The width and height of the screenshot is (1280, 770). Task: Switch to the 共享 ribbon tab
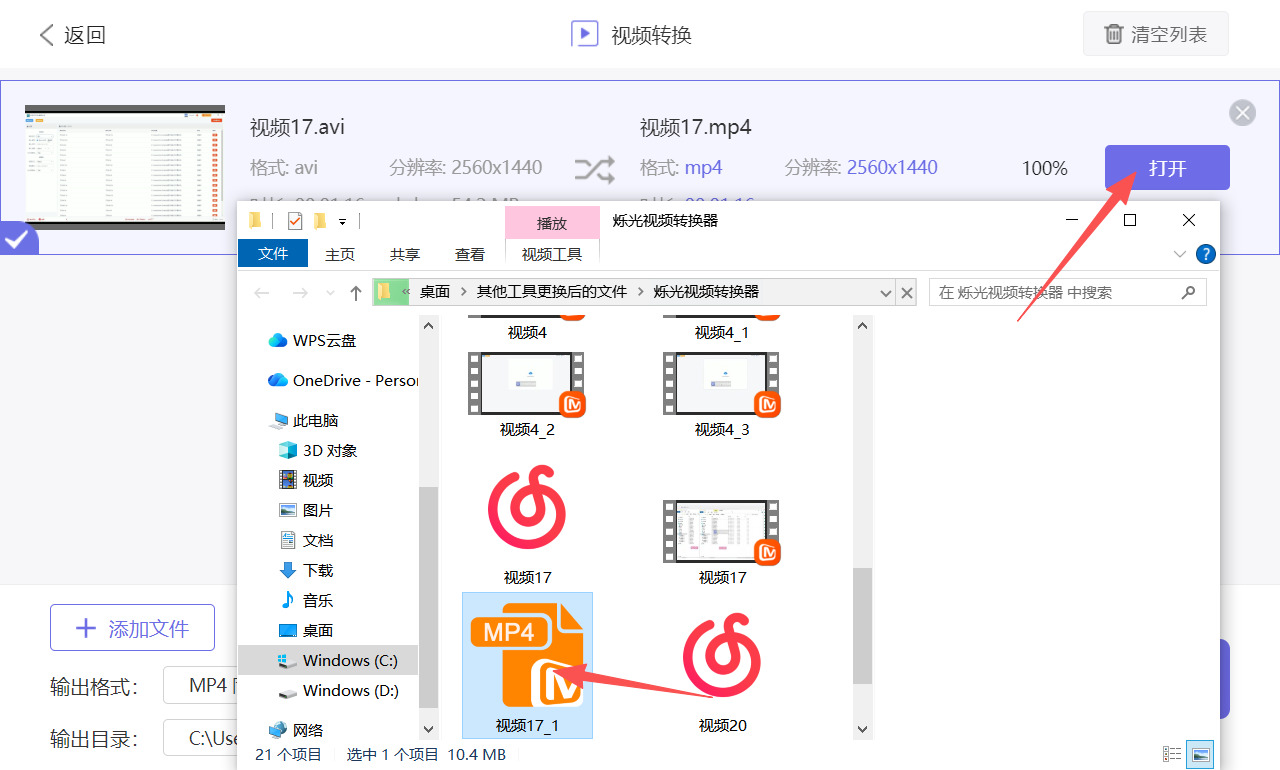click(x=405, y=254)
